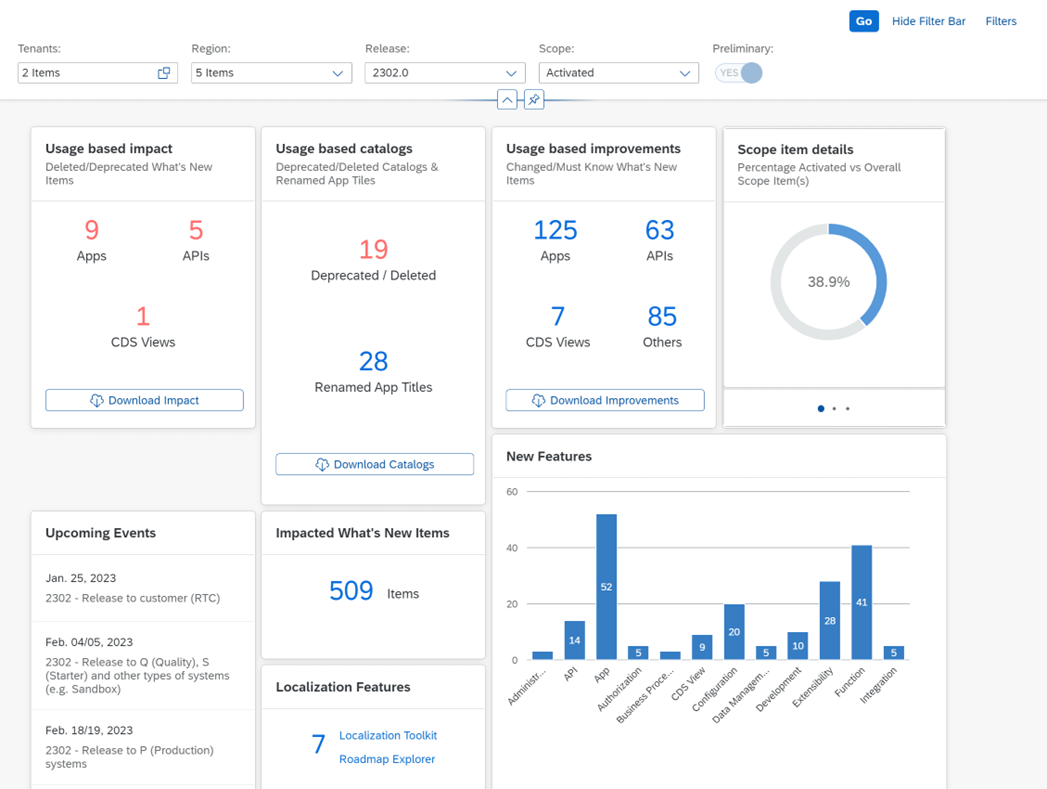
Task: Select the first carousel page dot
Action: click(x=821, y=409)
